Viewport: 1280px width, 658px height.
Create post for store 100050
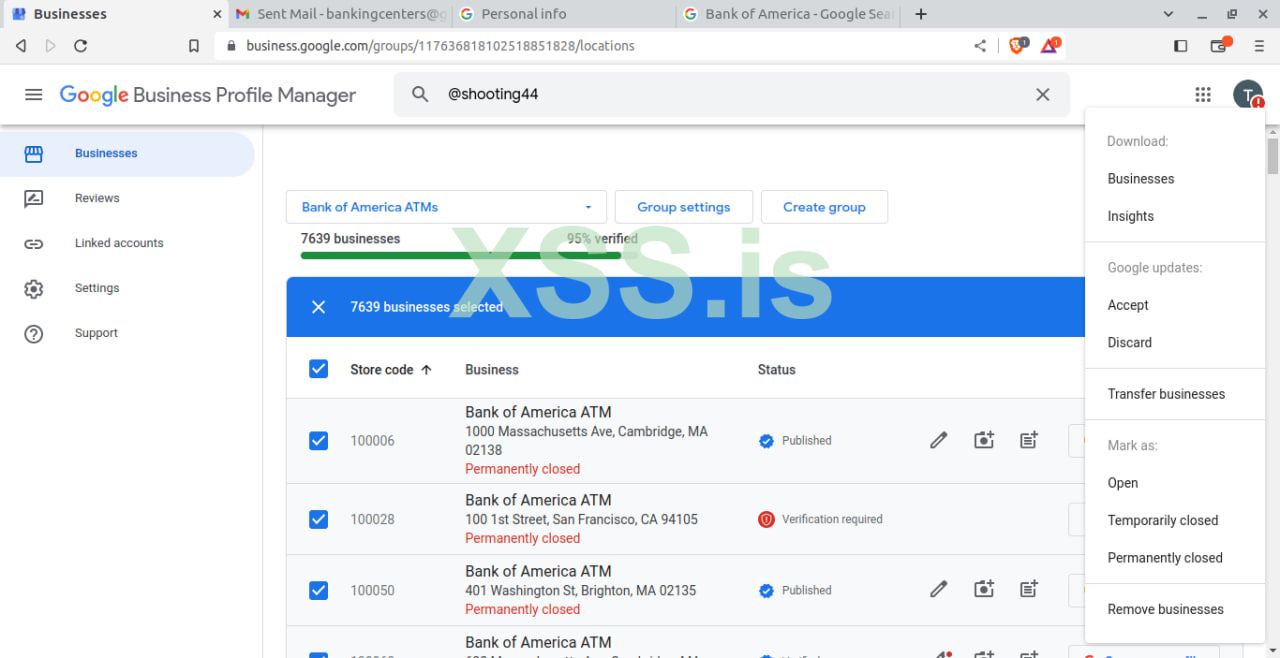tap(1029, 590)
